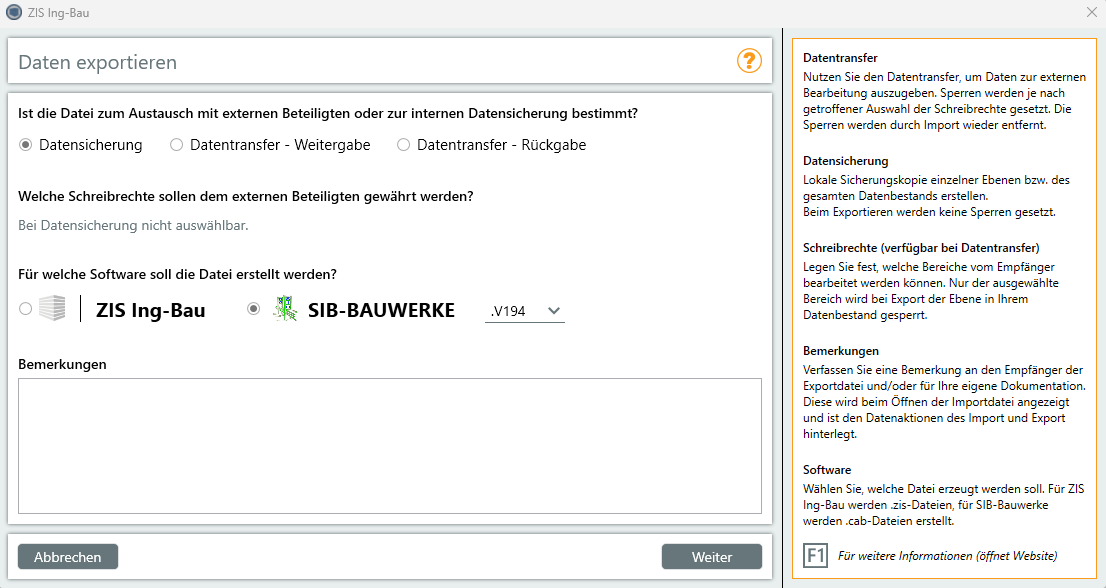This screenshot has width=1106, height=588.
Task: Click question Für welche Software soll die Datei erstellt werden?
Action: click(178, 274)
